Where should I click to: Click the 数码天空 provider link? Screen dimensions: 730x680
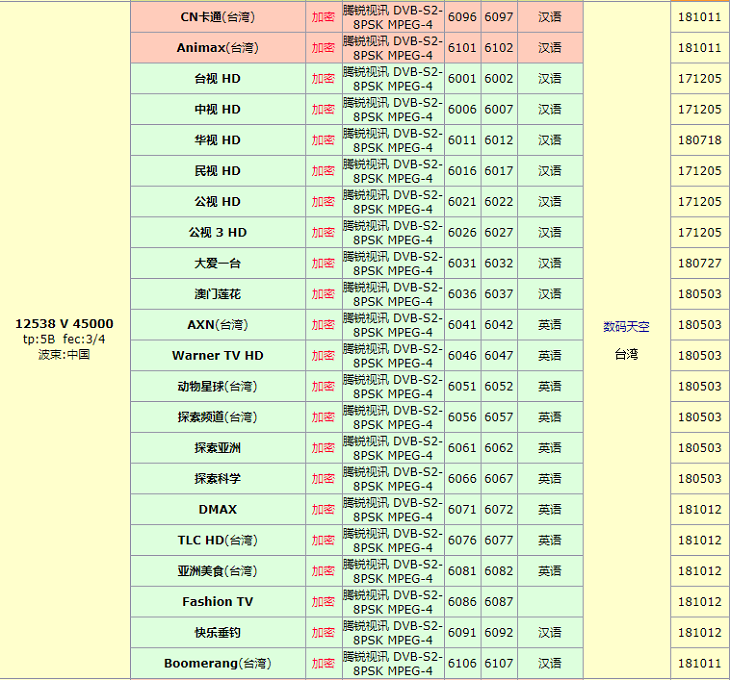coord(626,327)
